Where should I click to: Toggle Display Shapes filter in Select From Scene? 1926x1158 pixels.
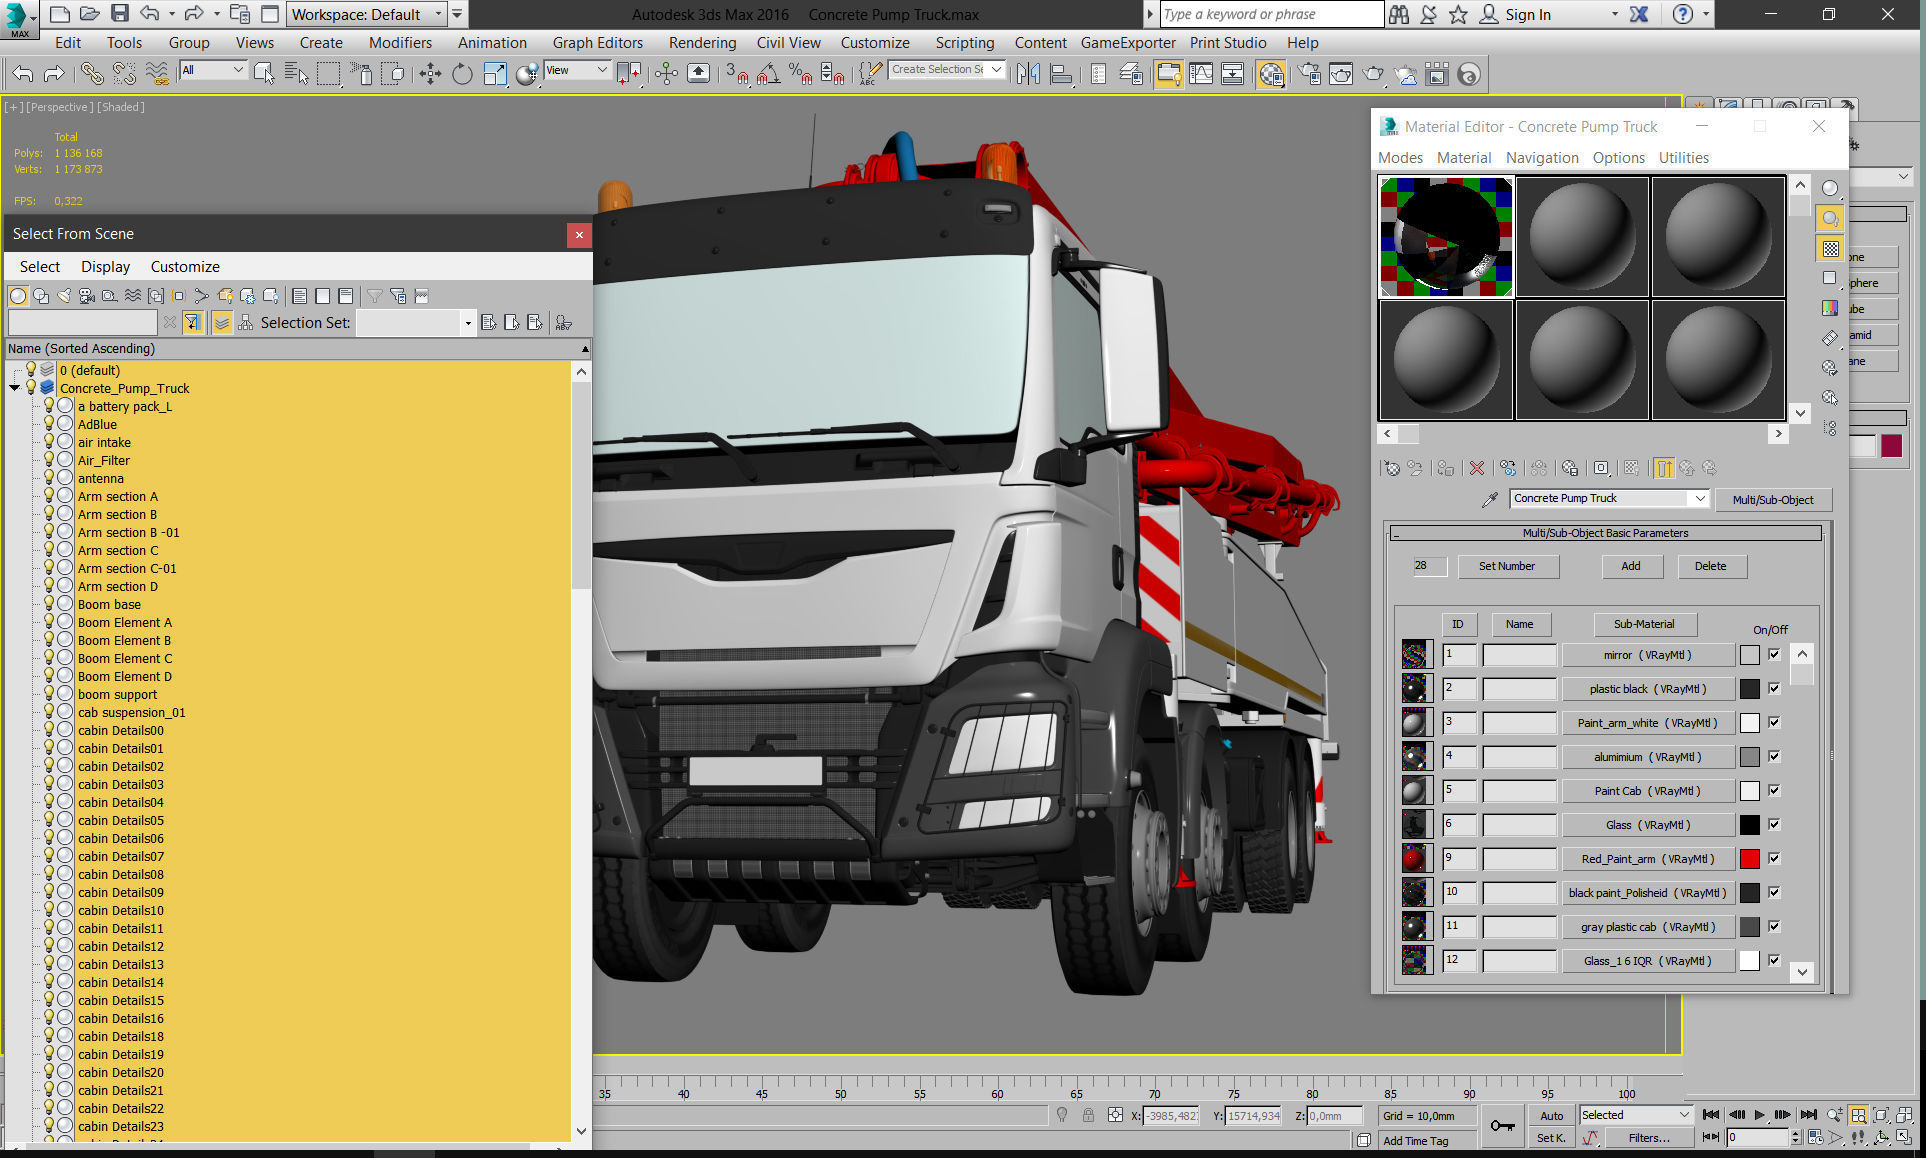41,296
